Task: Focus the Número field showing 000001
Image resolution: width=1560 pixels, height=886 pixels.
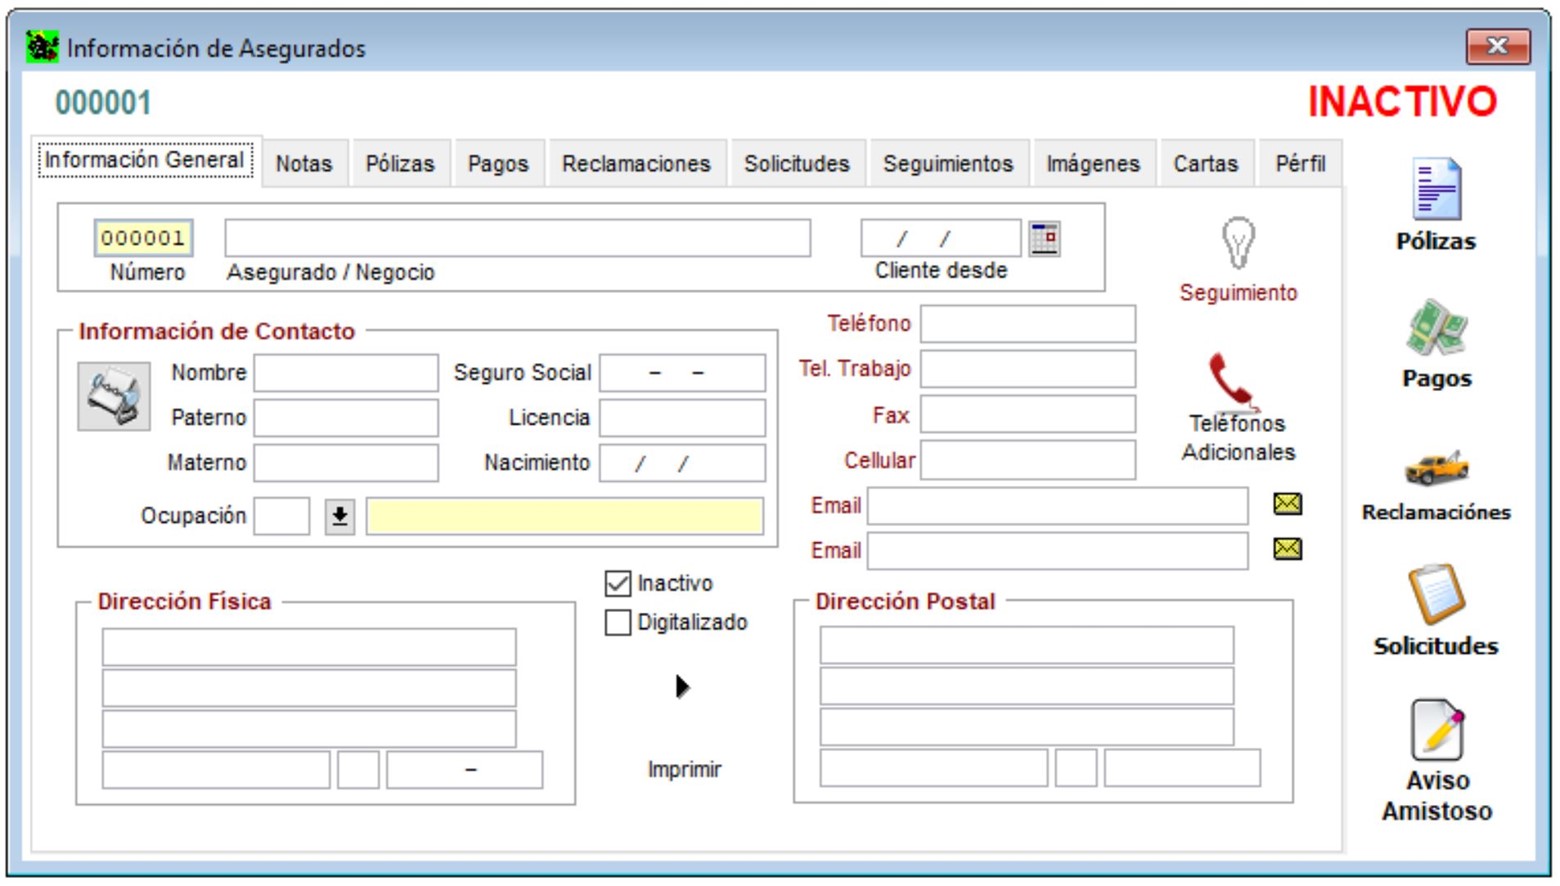Action: 143,238
